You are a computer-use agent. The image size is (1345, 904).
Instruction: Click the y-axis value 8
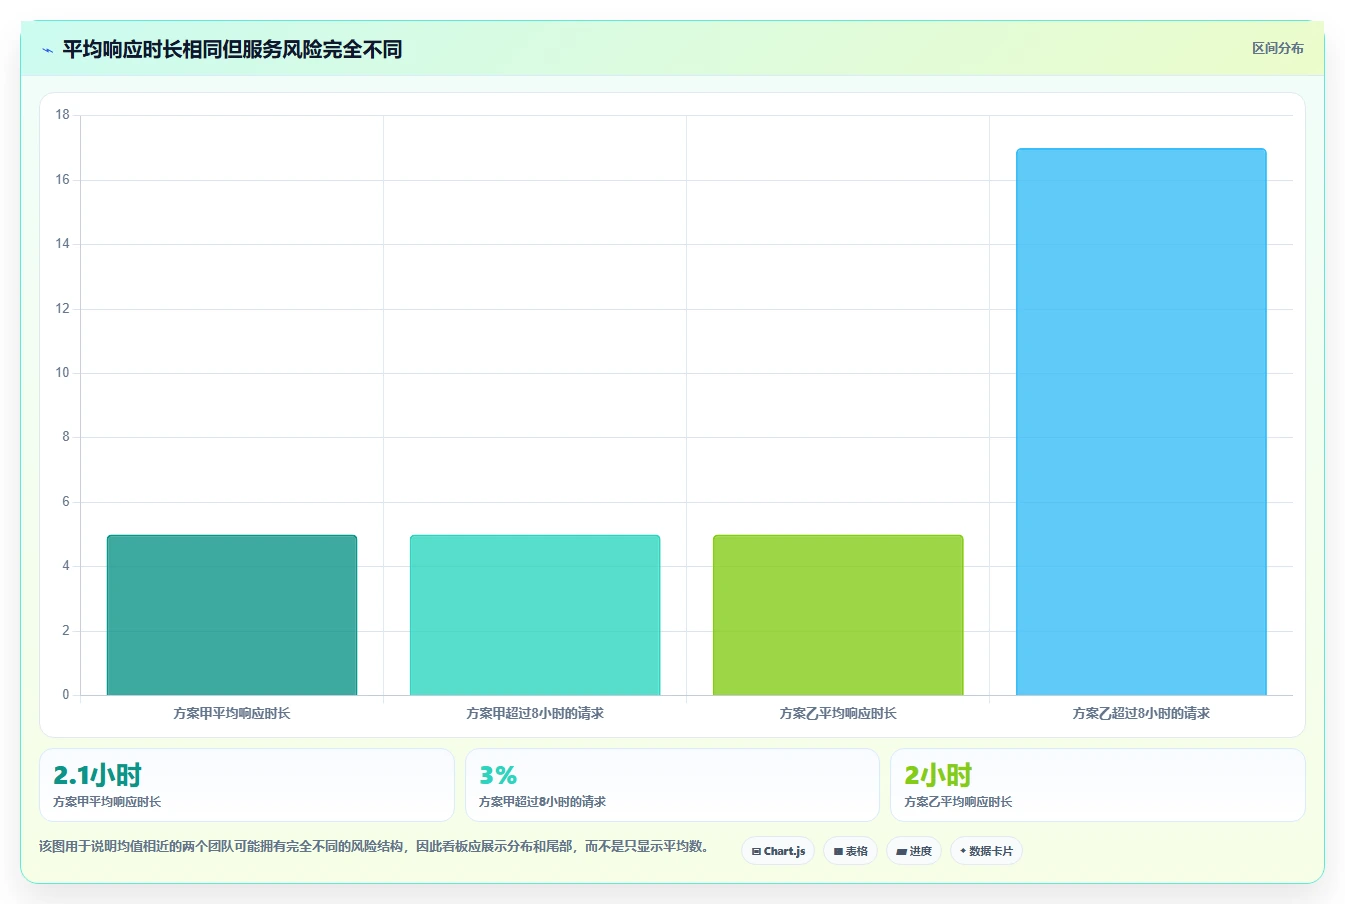66,437
